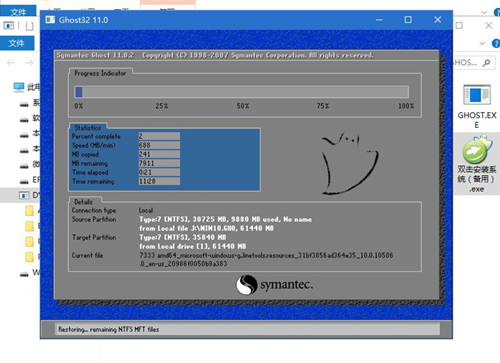This screenshot has height=363, width=500.
Task: Click the Symantec logo emblem
Action: tap(246, 285)
